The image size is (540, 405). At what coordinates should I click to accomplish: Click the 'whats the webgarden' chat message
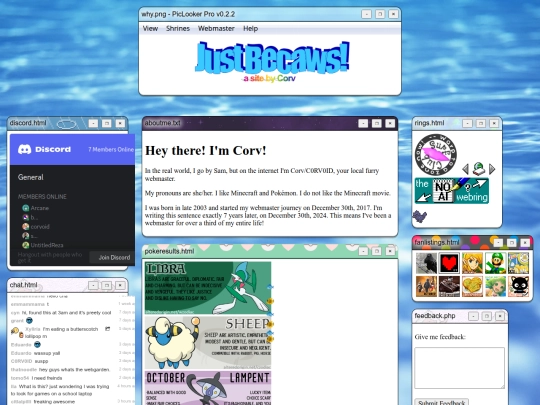coord(74,370)
